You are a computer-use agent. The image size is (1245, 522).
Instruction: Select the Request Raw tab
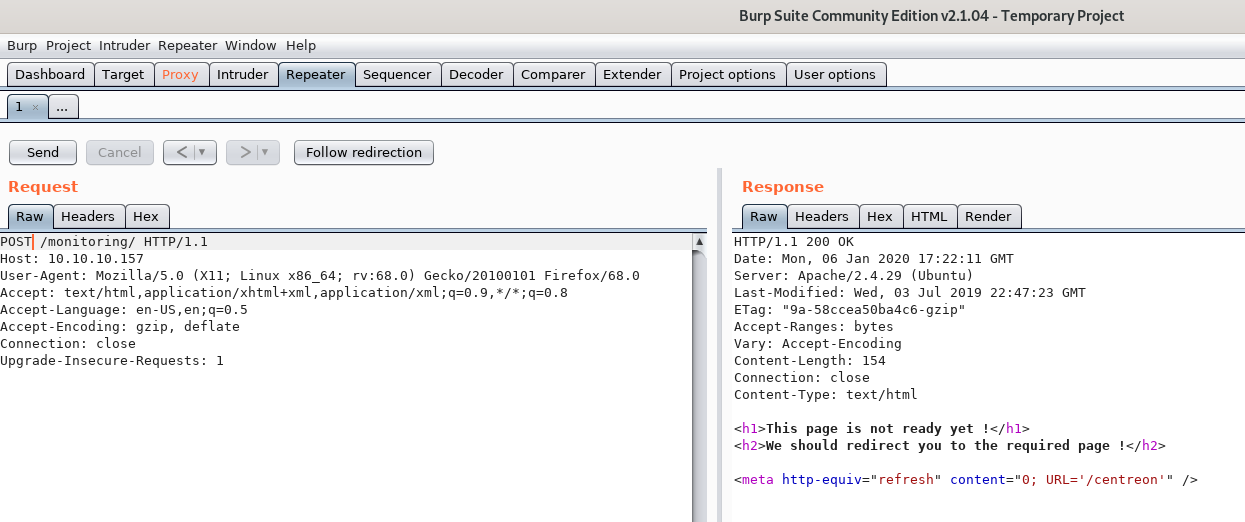coord(30,216)
